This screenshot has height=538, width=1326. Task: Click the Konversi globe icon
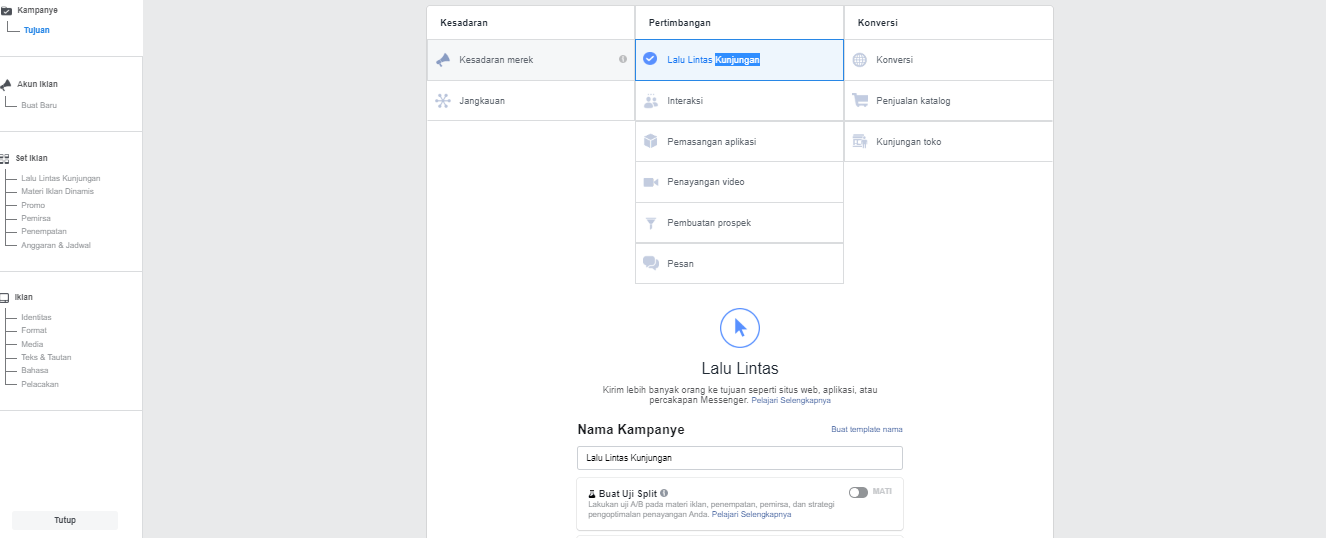tap(860, 60)
